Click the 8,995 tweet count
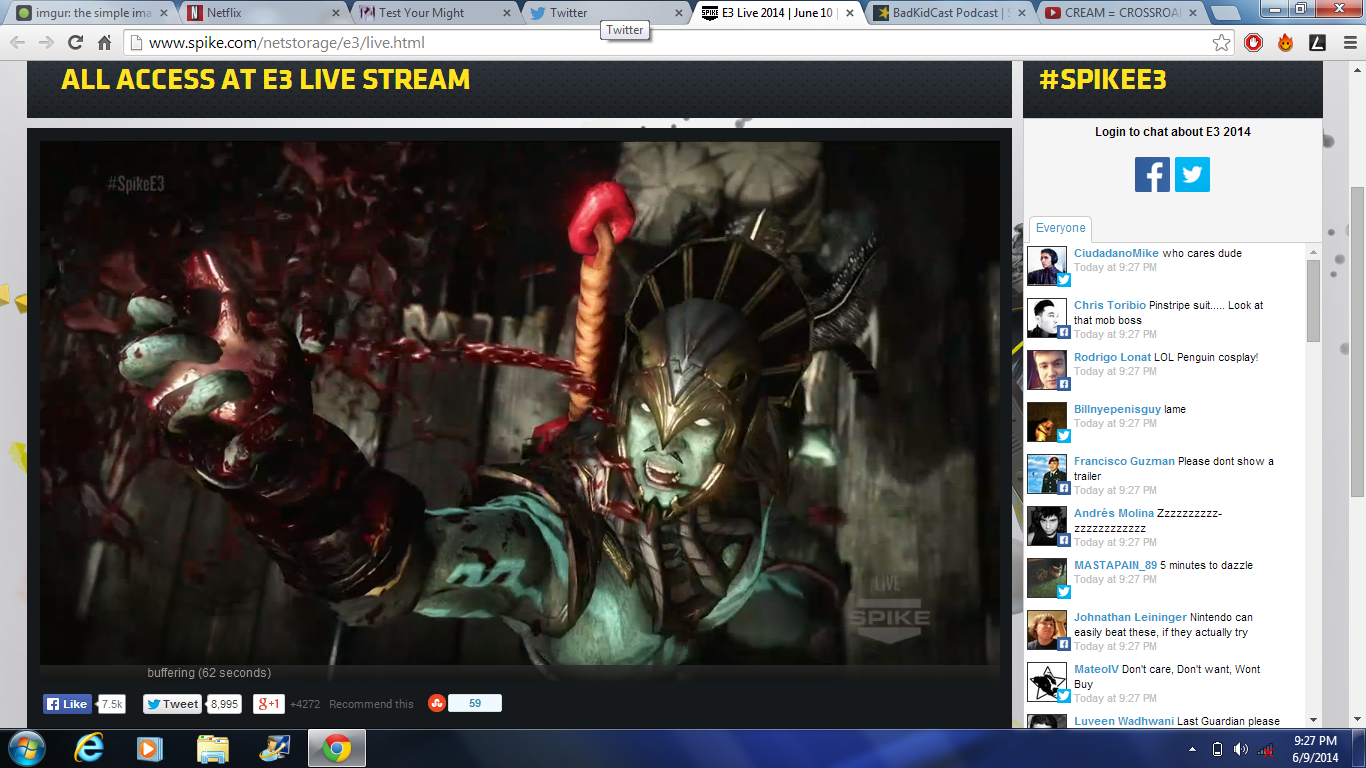This screenshot has height=768, width=1366. click(225, 704)
